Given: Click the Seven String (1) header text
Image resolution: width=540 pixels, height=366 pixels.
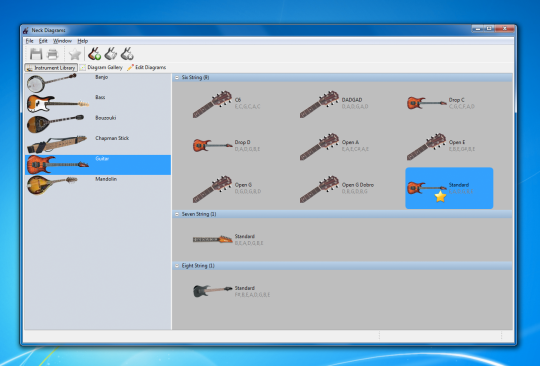Looking at the screenshot, I should coord(199,214).
